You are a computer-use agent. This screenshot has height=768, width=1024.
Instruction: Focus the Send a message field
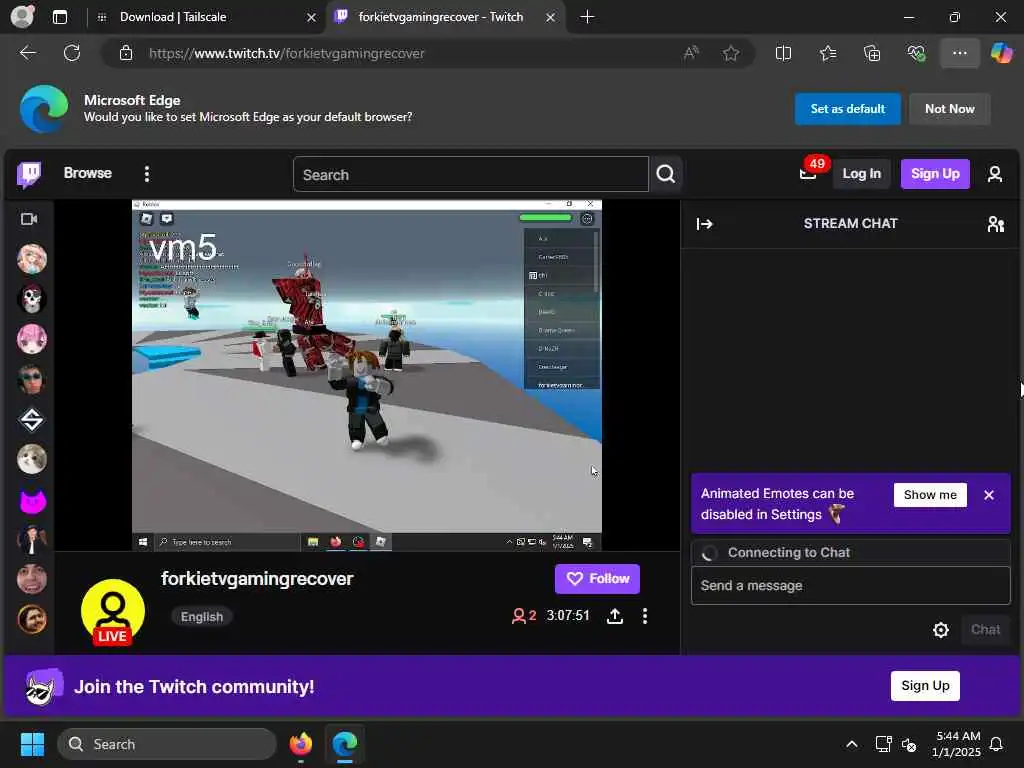click(850, 586)
